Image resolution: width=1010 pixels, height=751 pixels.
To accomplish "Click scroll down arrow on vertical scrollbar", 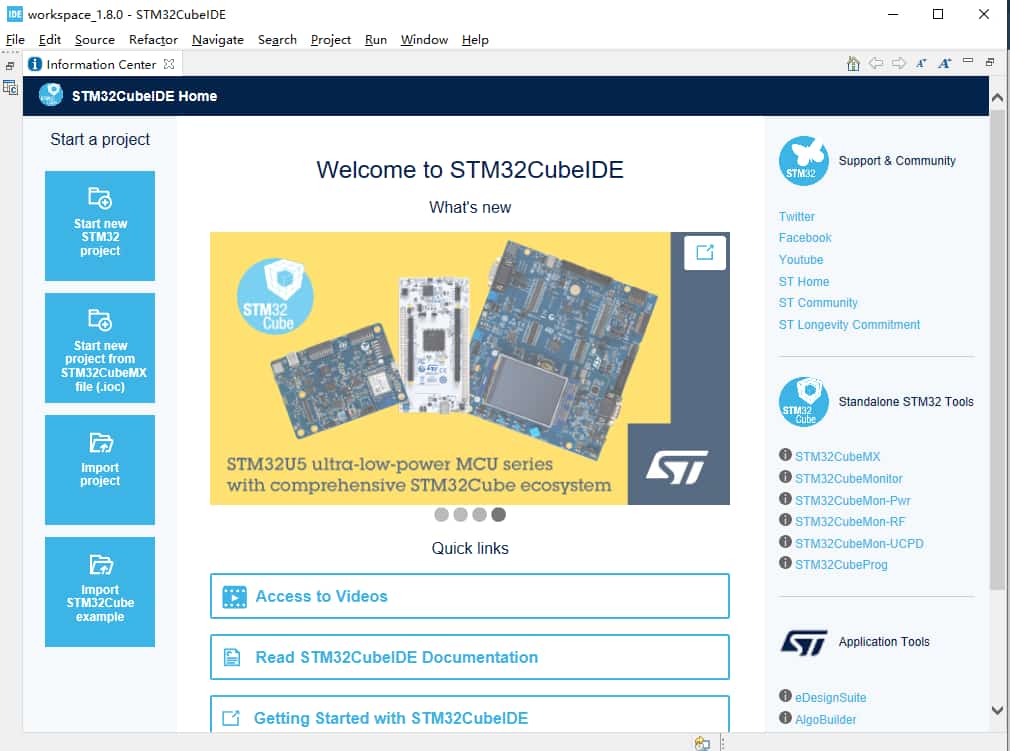I will [x=996, y=710].
